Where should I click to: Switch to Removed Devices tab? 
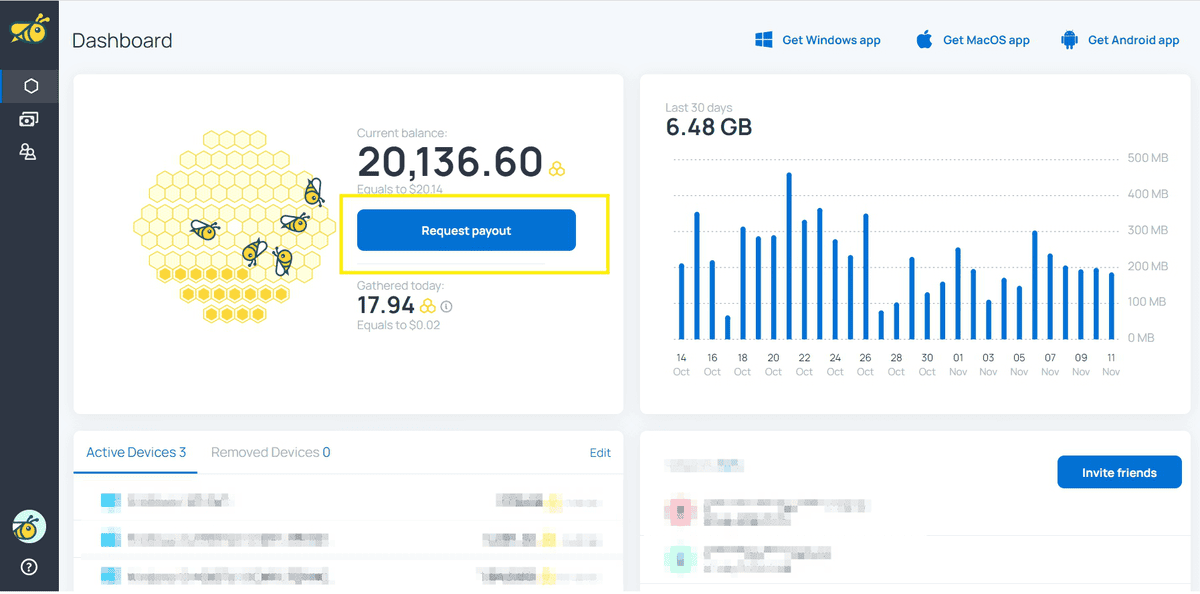click(271, 452)
